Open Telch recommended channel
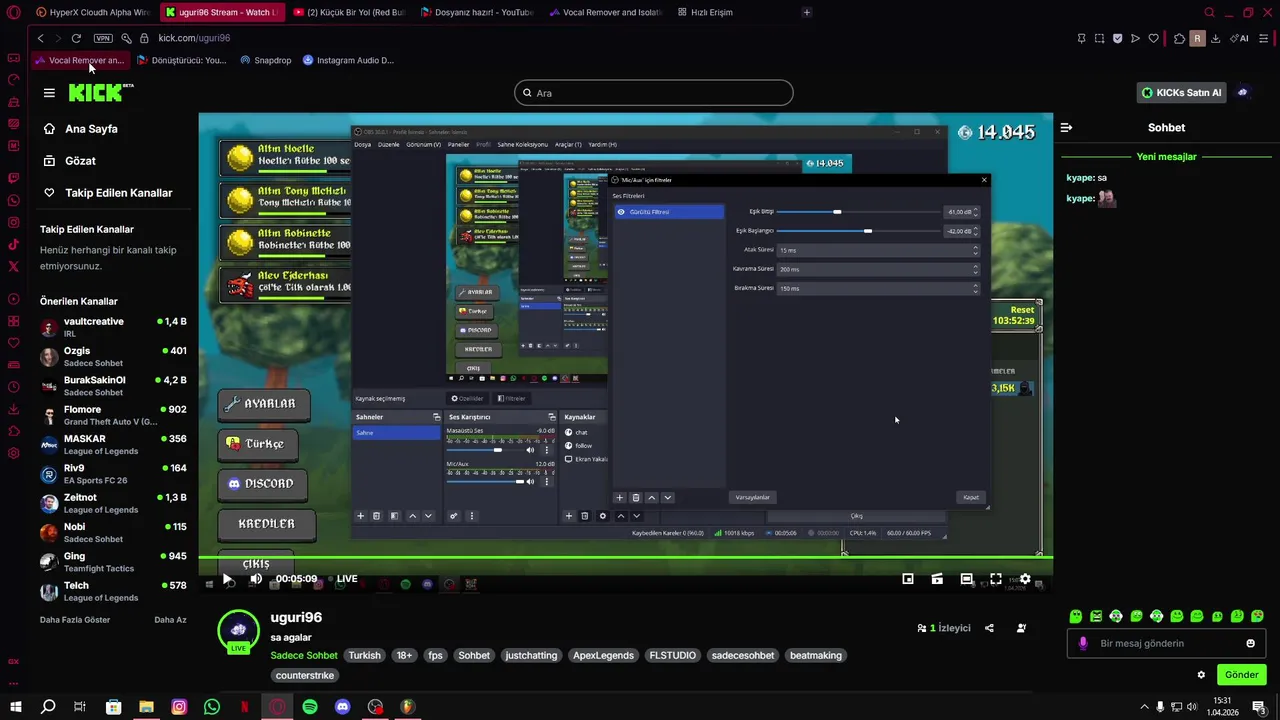The image size is (1280, 720). coord(113,591)
